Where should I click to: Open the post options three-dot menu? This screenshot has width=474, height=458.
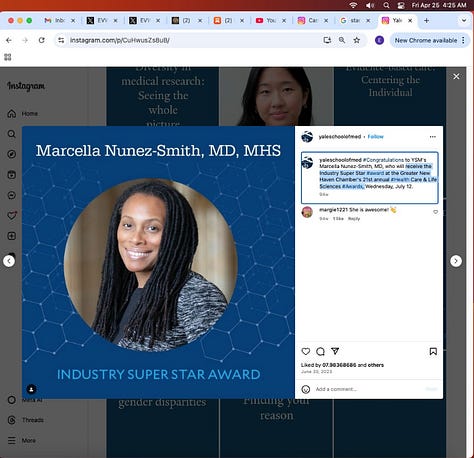[433, 137]
